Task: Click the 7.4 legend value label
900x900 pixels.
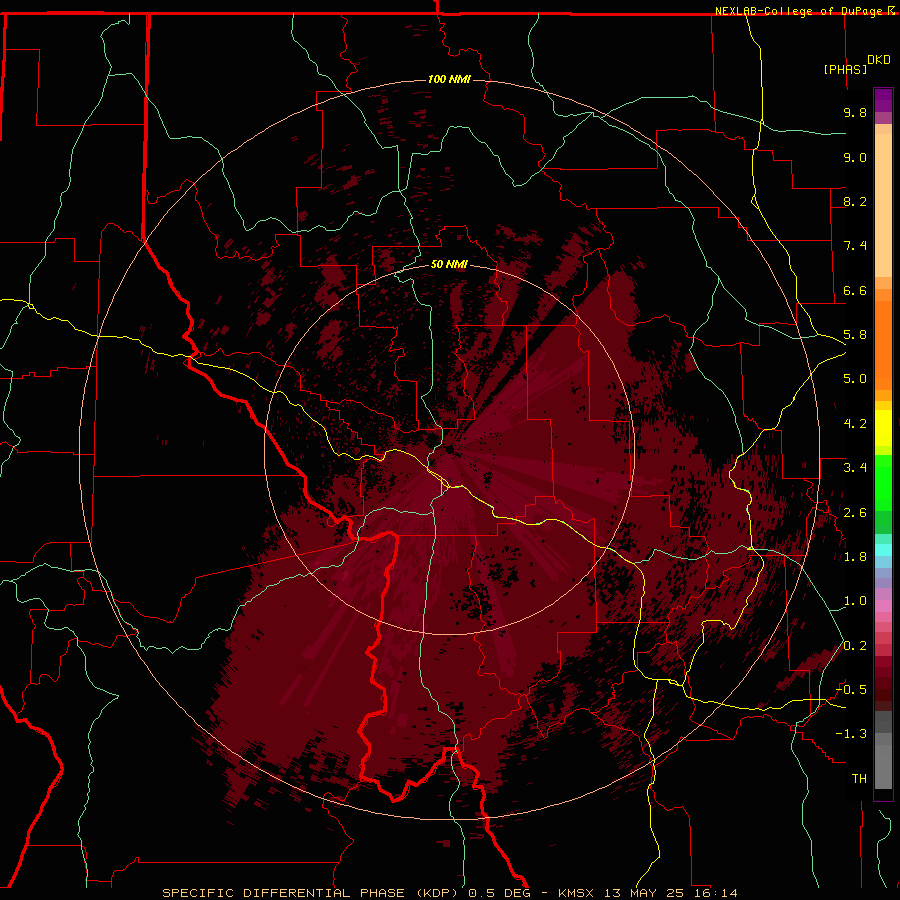Action: click(855, 246)
